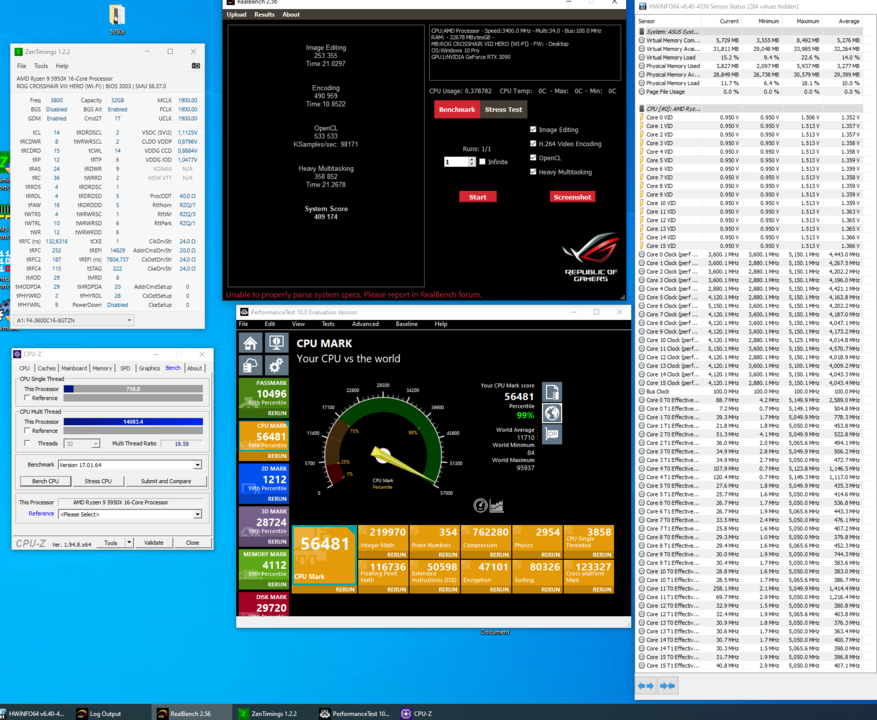
Task: Switch to RealBench Stress Test tab
Action: (503, 110)
